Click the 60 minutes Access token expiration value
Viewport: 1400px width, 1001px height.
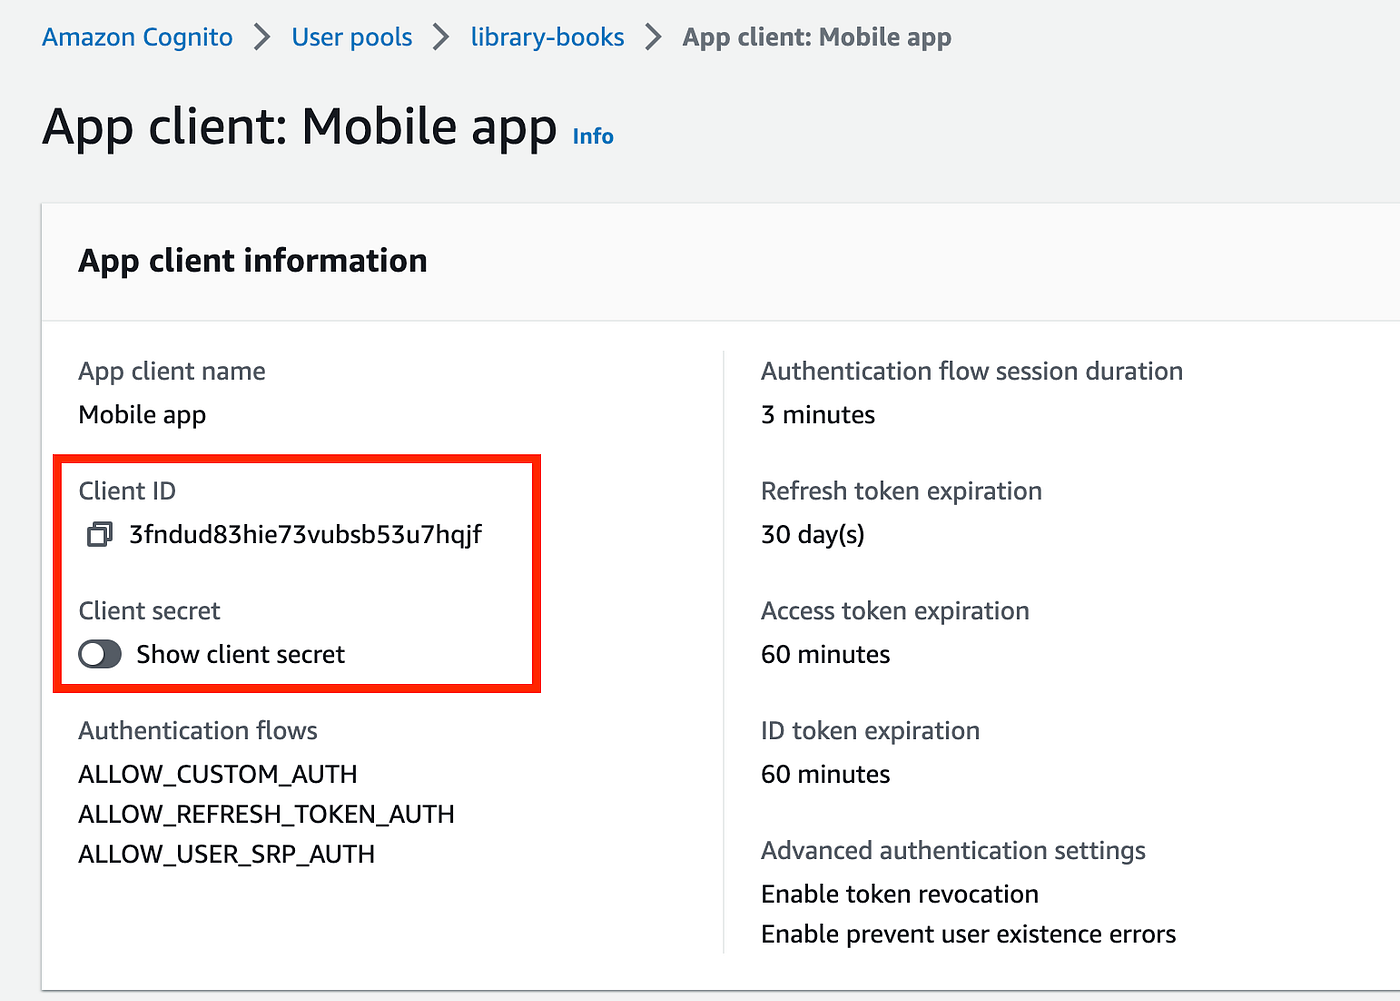826,654
